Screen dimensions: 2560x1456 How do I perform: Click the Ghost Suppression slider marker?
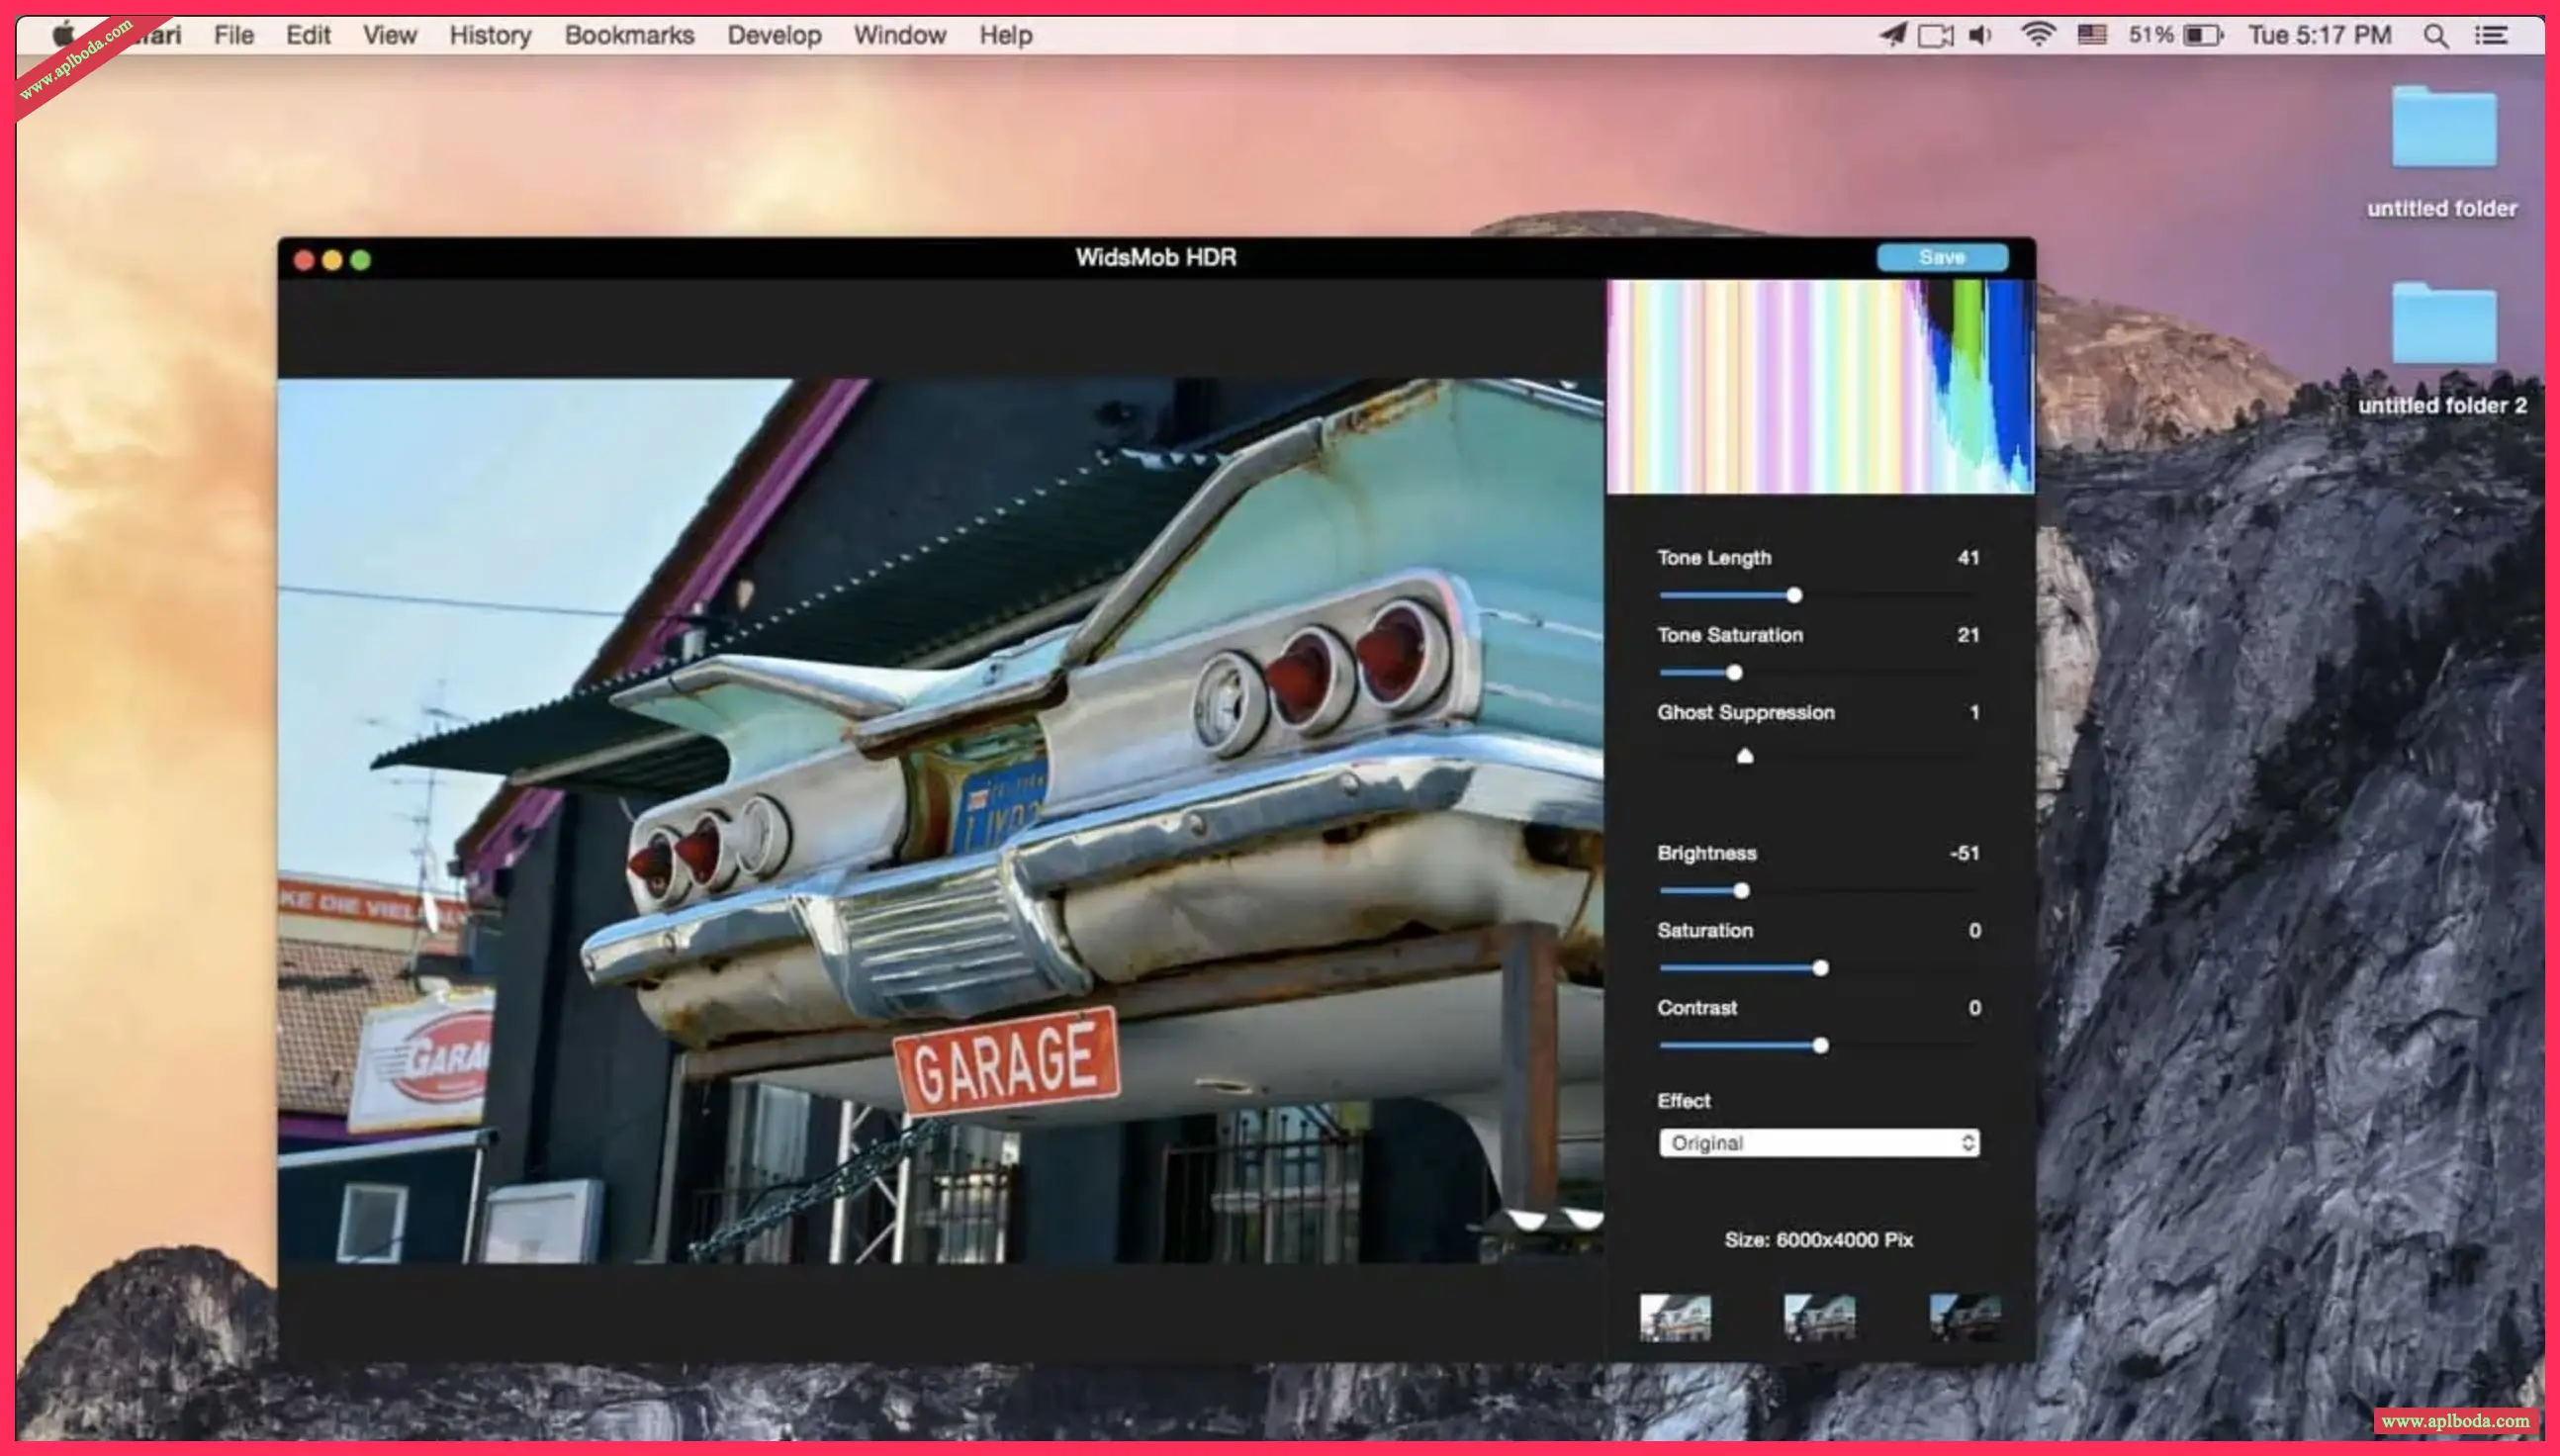[1745, 757]
